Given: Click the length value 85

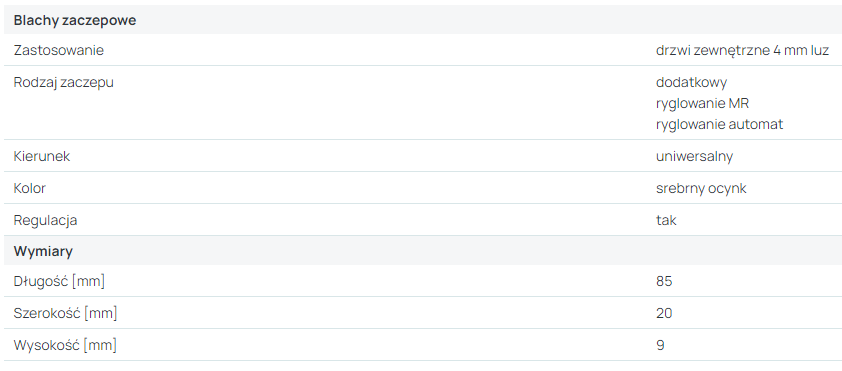Looking at the screenshot, I should click(664, 281).
